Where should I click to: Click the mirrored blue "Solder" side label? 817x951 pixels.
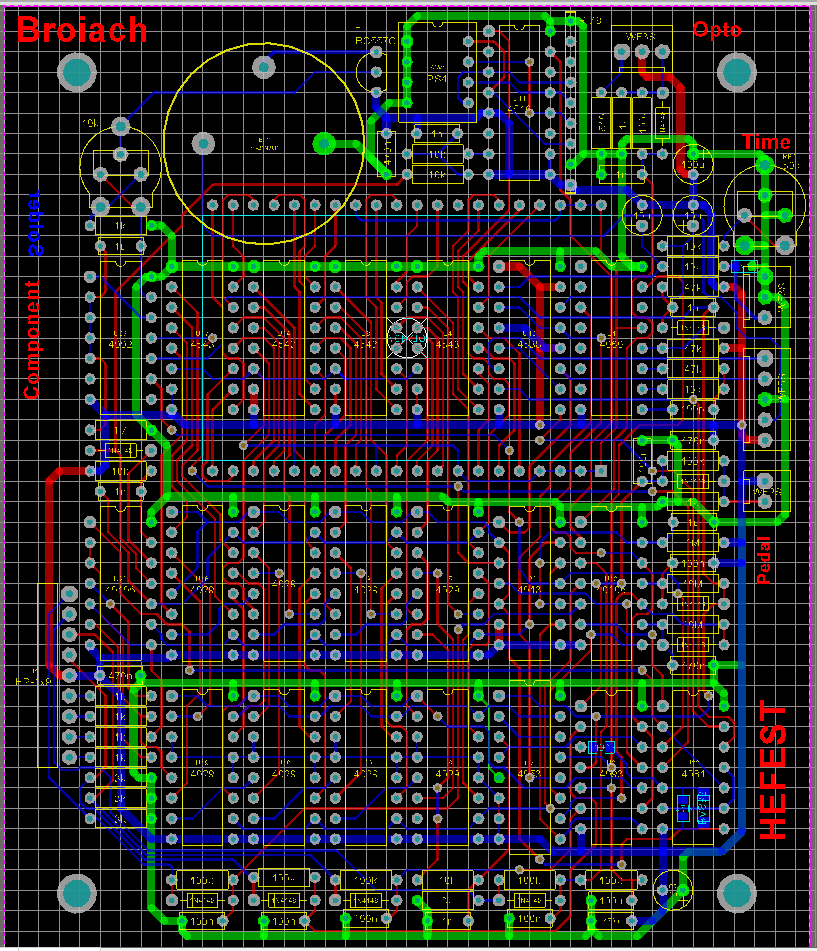pos(35,223)
